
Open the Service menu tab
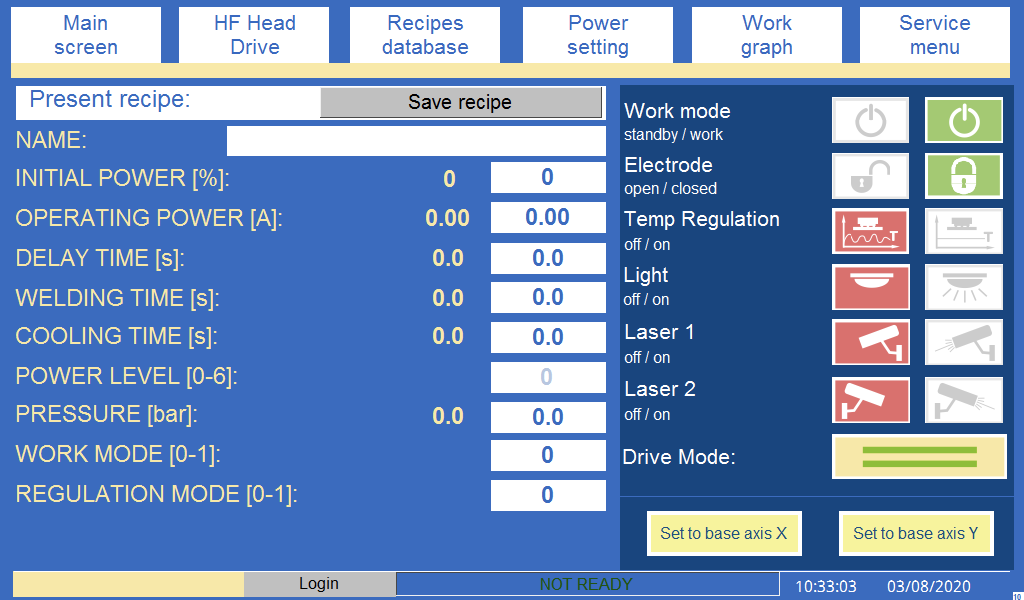coord(934,35)
